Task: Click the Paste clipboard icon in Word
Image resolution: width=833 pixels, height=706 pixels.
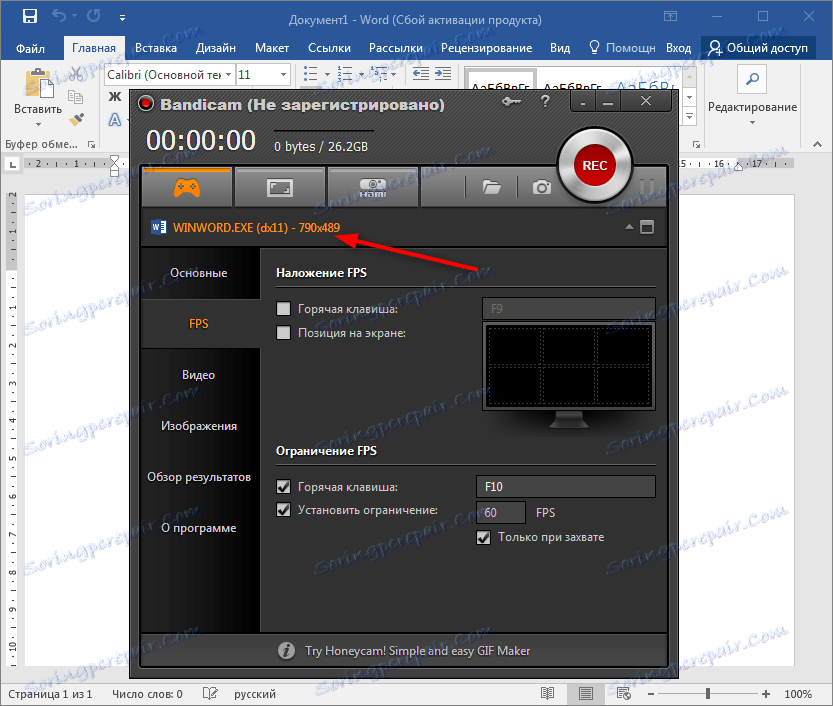Action: point(39,83)
